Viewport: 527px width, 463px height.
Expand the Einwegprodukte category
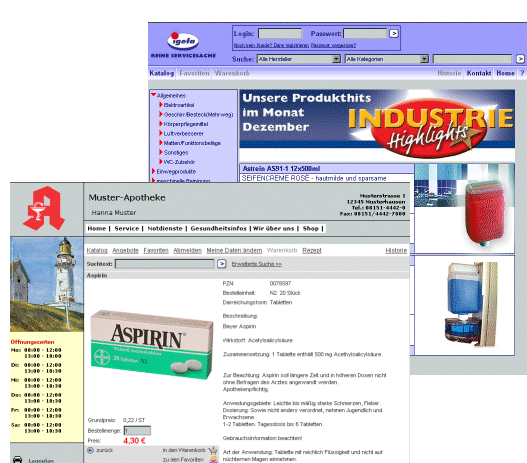(154, 171)
